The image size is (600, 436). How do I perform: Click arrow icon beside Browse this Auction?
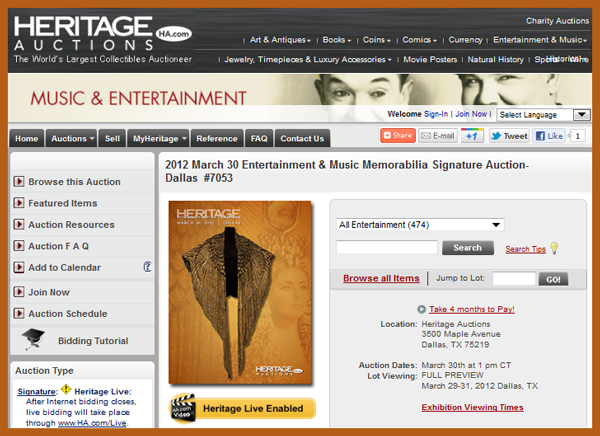[19, 181]
